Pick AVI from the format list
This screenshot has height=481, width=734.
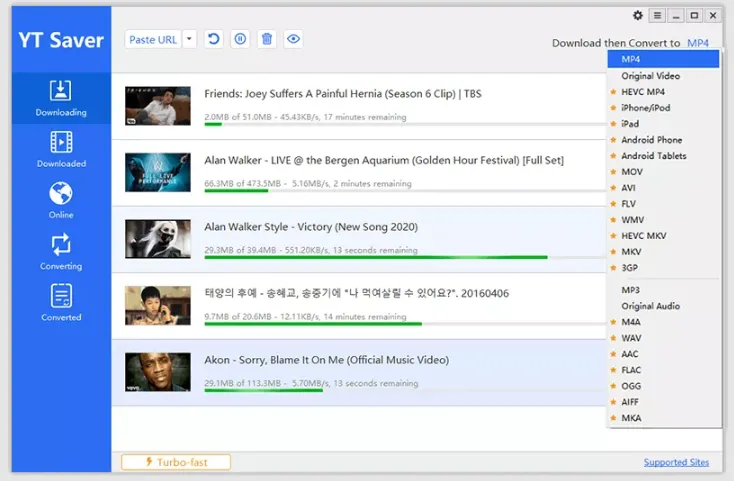[x=663, y=188]
